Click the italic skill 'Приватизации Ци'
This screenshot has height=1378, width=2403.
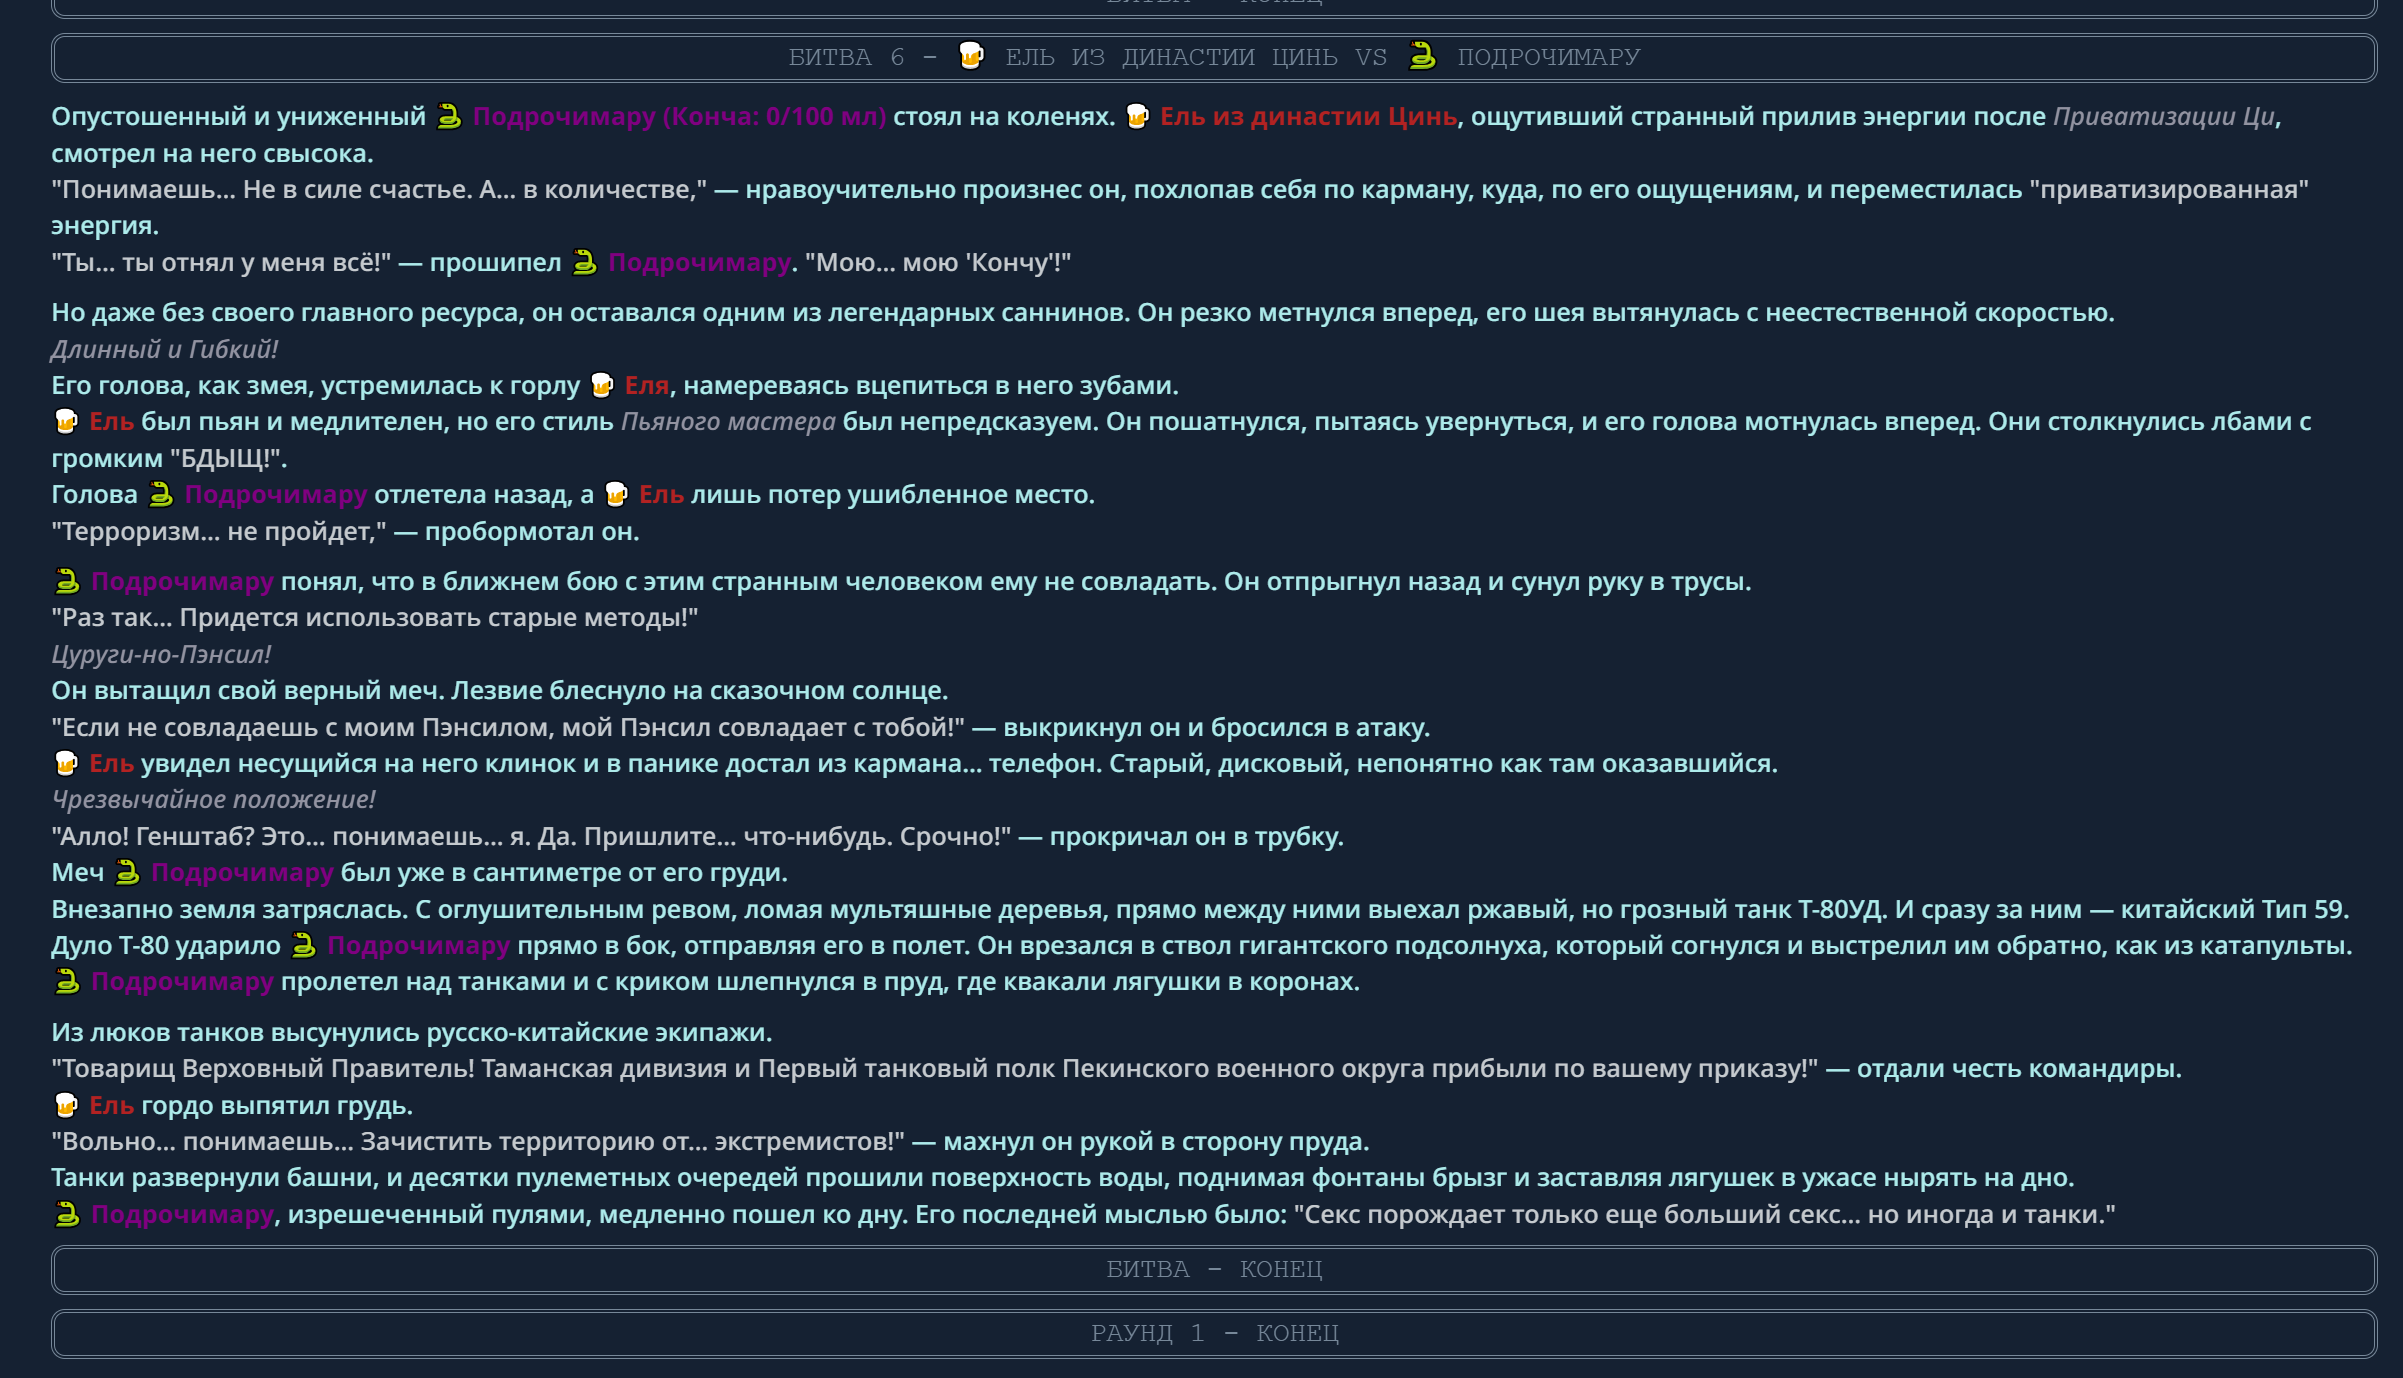[x=2164, y=117]
